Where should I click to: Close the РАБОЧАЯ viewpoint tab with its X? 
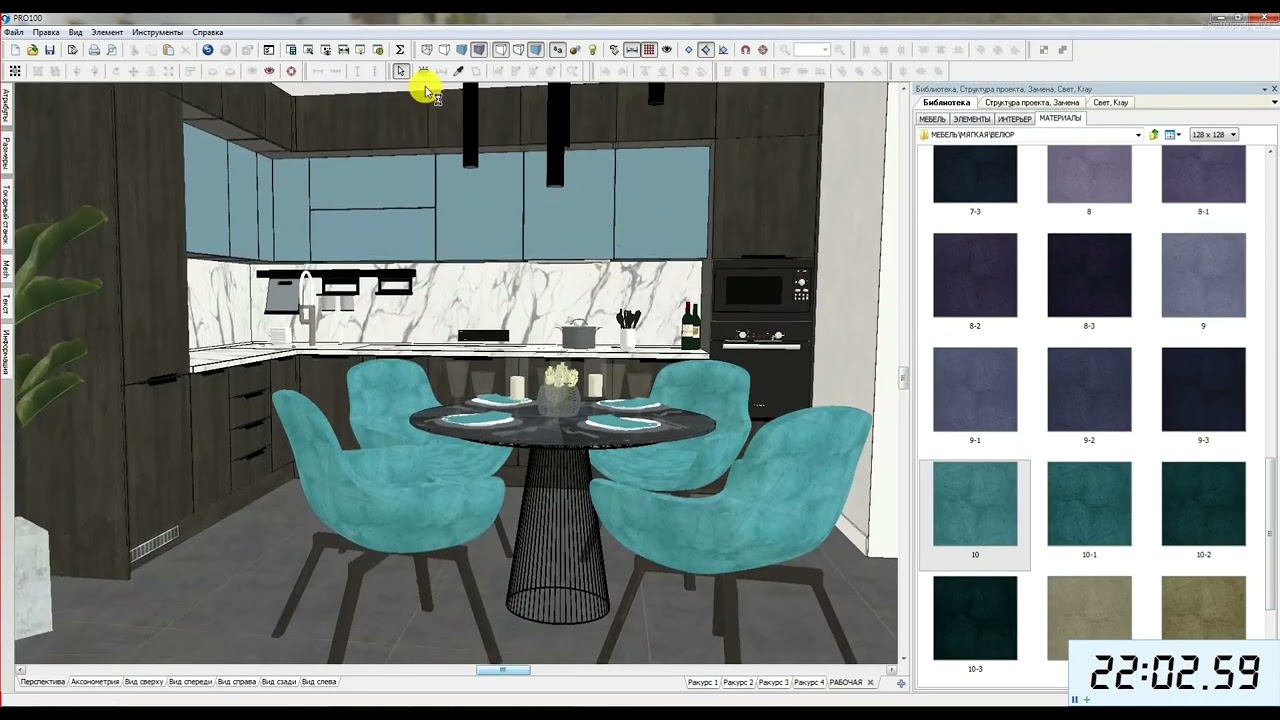pos(870,682)
